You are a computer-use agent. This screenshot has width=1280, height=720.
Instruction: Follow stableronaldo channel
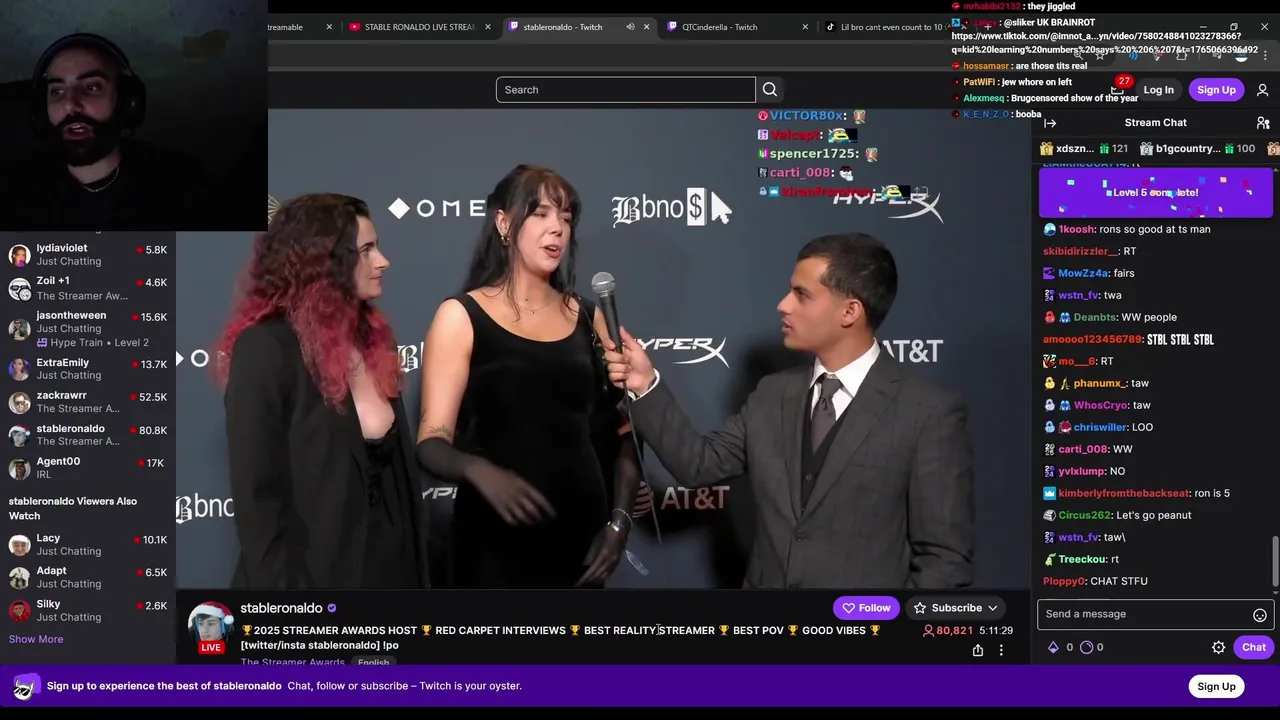[866, 608]
